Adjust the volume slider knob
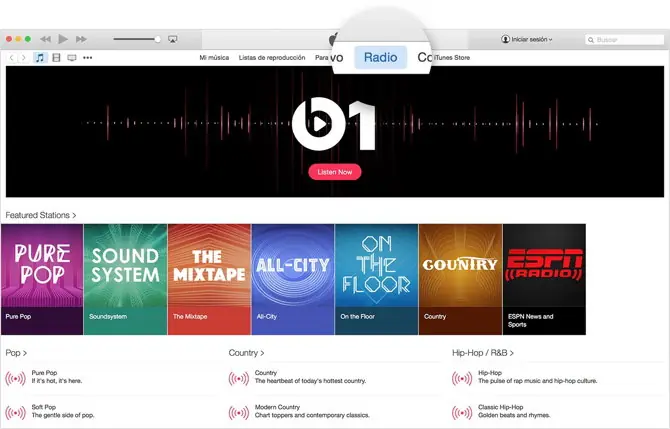670x429 pixels. tap(158, 39)
